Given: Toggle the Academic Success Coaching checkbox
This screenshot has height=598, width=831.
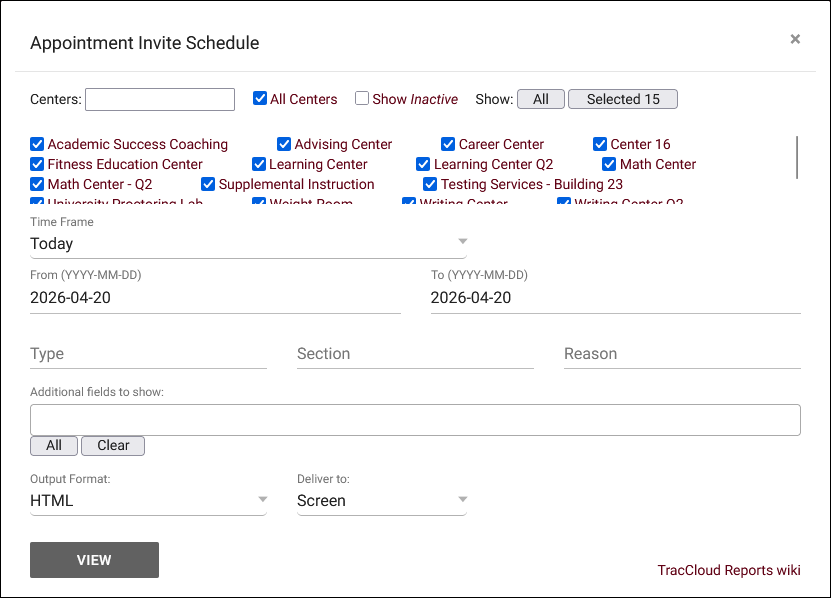Looking at the screenshot, I should 37,144.
